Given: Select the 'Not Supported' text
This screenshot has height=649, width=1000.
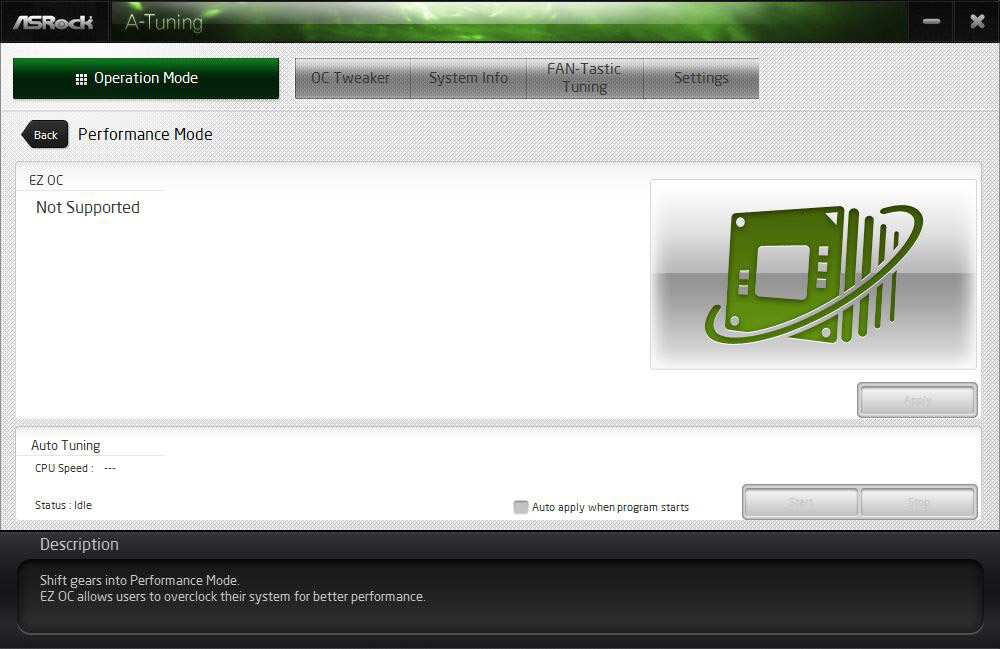Looking at the screenshot, I should point(88,207).
